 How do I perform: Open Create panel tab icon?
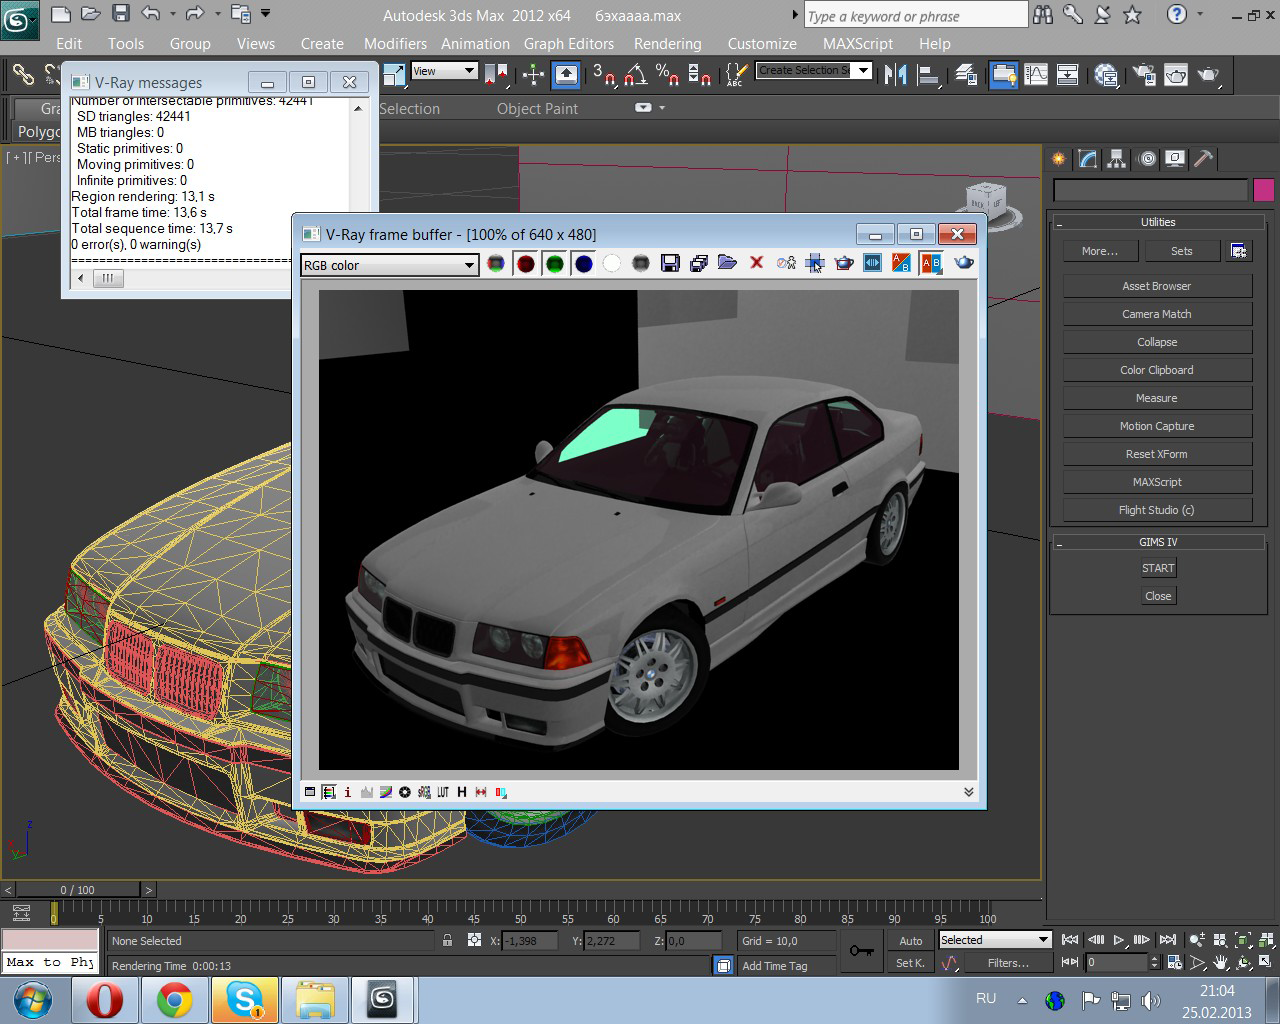[x=1059, y=159]
